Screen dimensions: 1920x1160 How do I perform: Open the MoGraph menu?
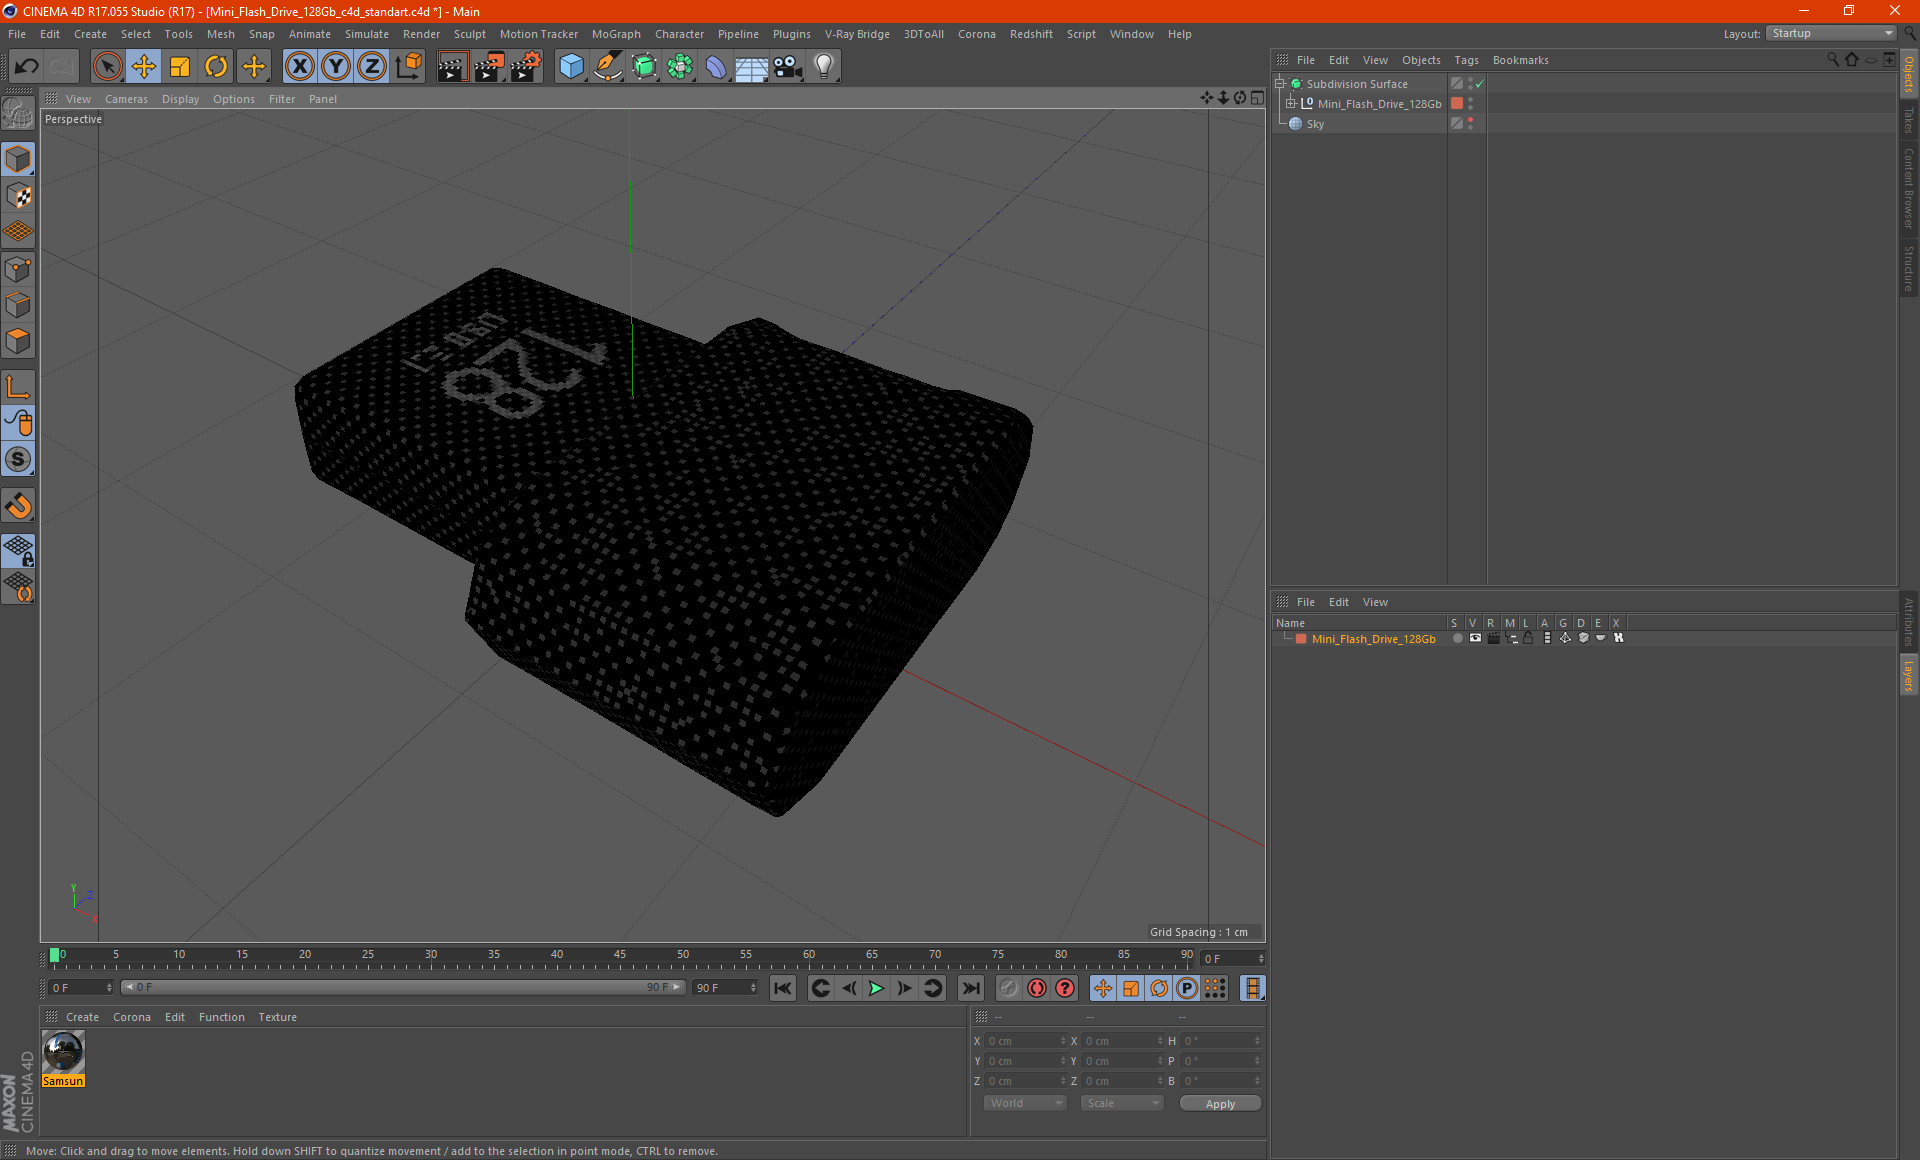click(x=616, y=34)
